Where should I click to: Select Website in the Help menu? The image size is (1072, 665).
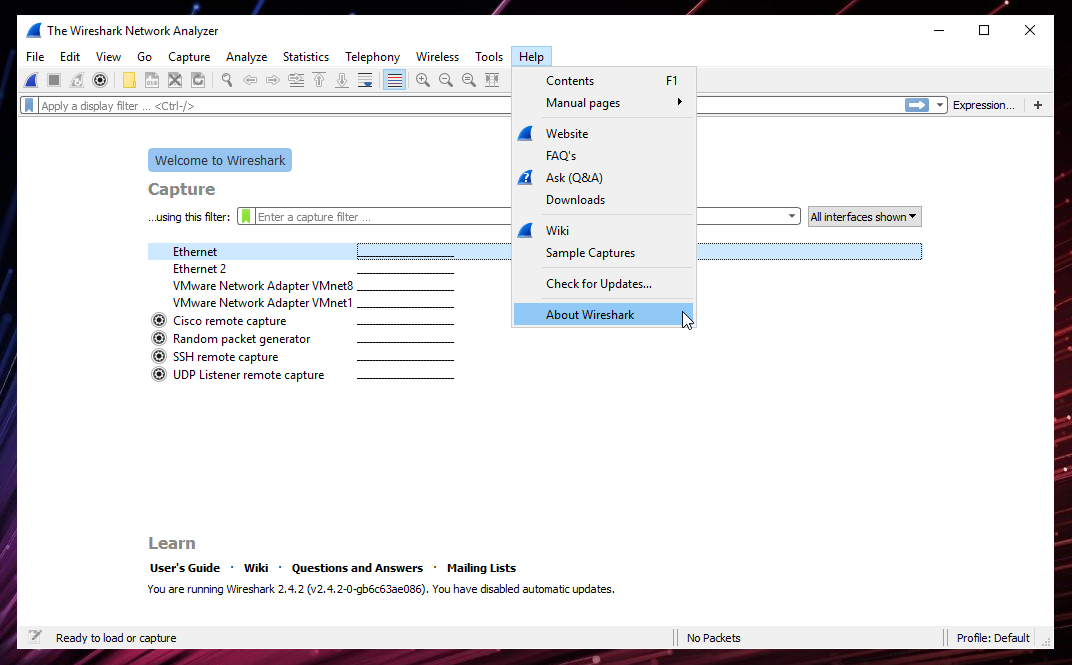point(604,134)
